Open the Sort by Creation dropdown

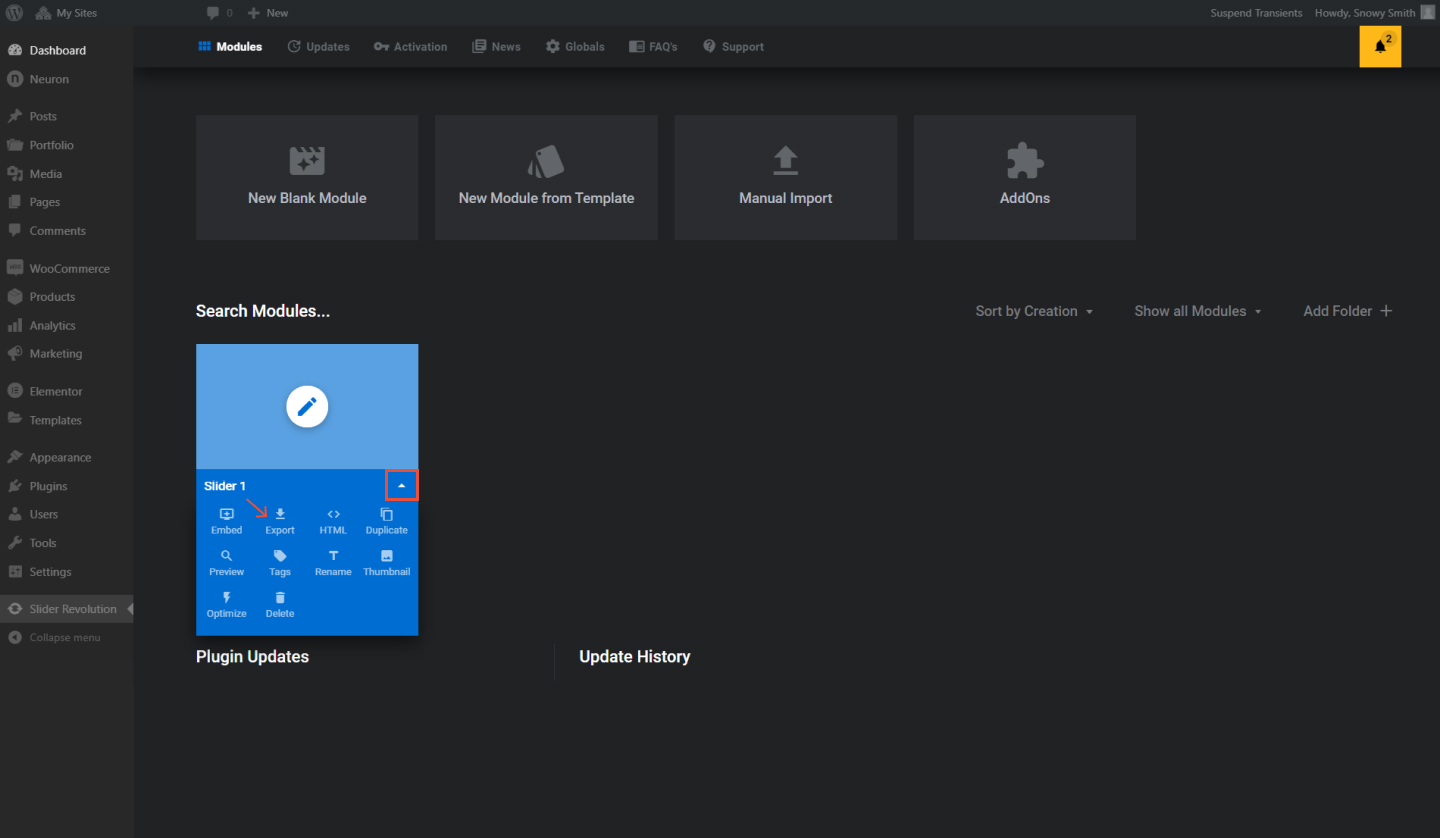tap(1034, 311)
